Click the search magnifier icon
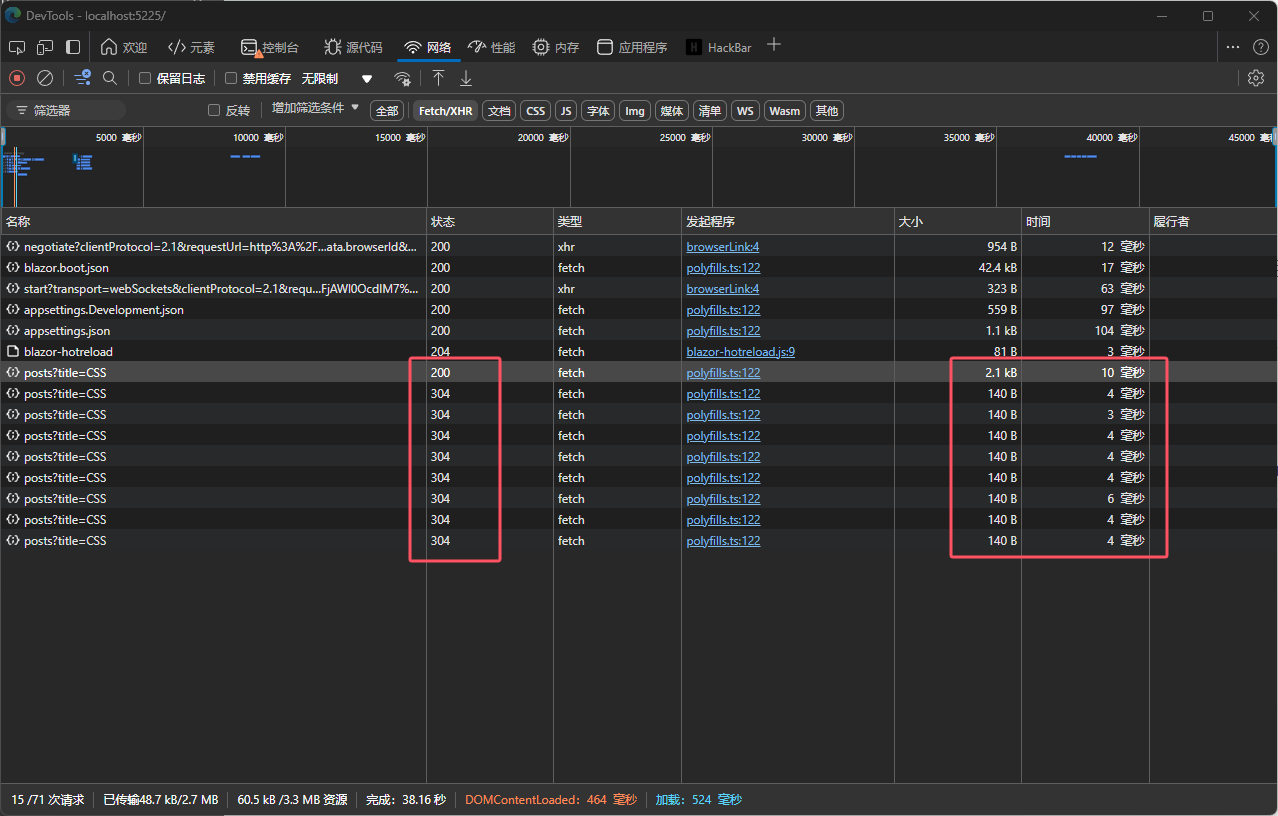 pyautogui.click(x=110, y=78)
